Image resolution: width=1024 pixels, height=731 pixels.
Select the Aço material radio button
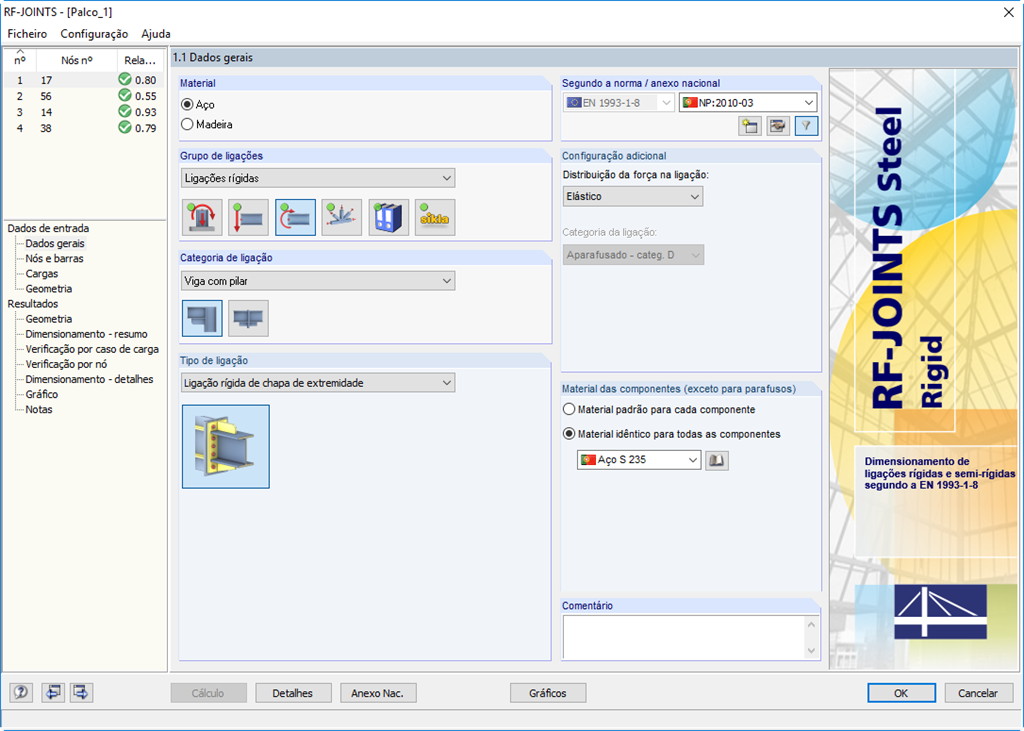click(187, 105)
